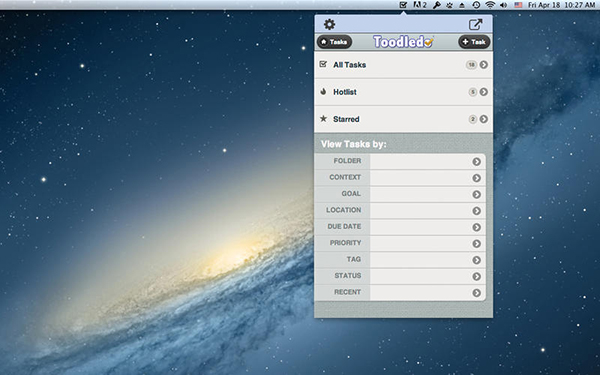Open the Toodledo settings gear
The width and height of the screenshot is (600, 375).
click(x=329, y=24)
